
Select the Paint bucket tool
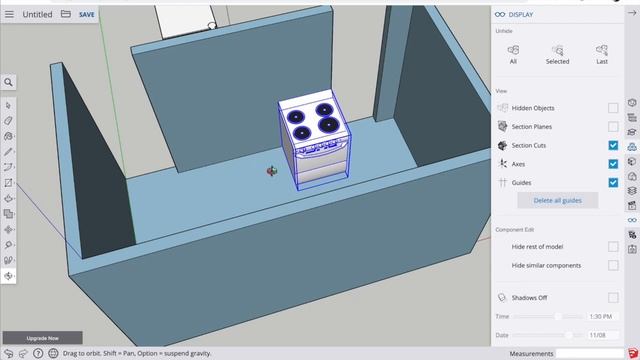click(x=9, y=136)
